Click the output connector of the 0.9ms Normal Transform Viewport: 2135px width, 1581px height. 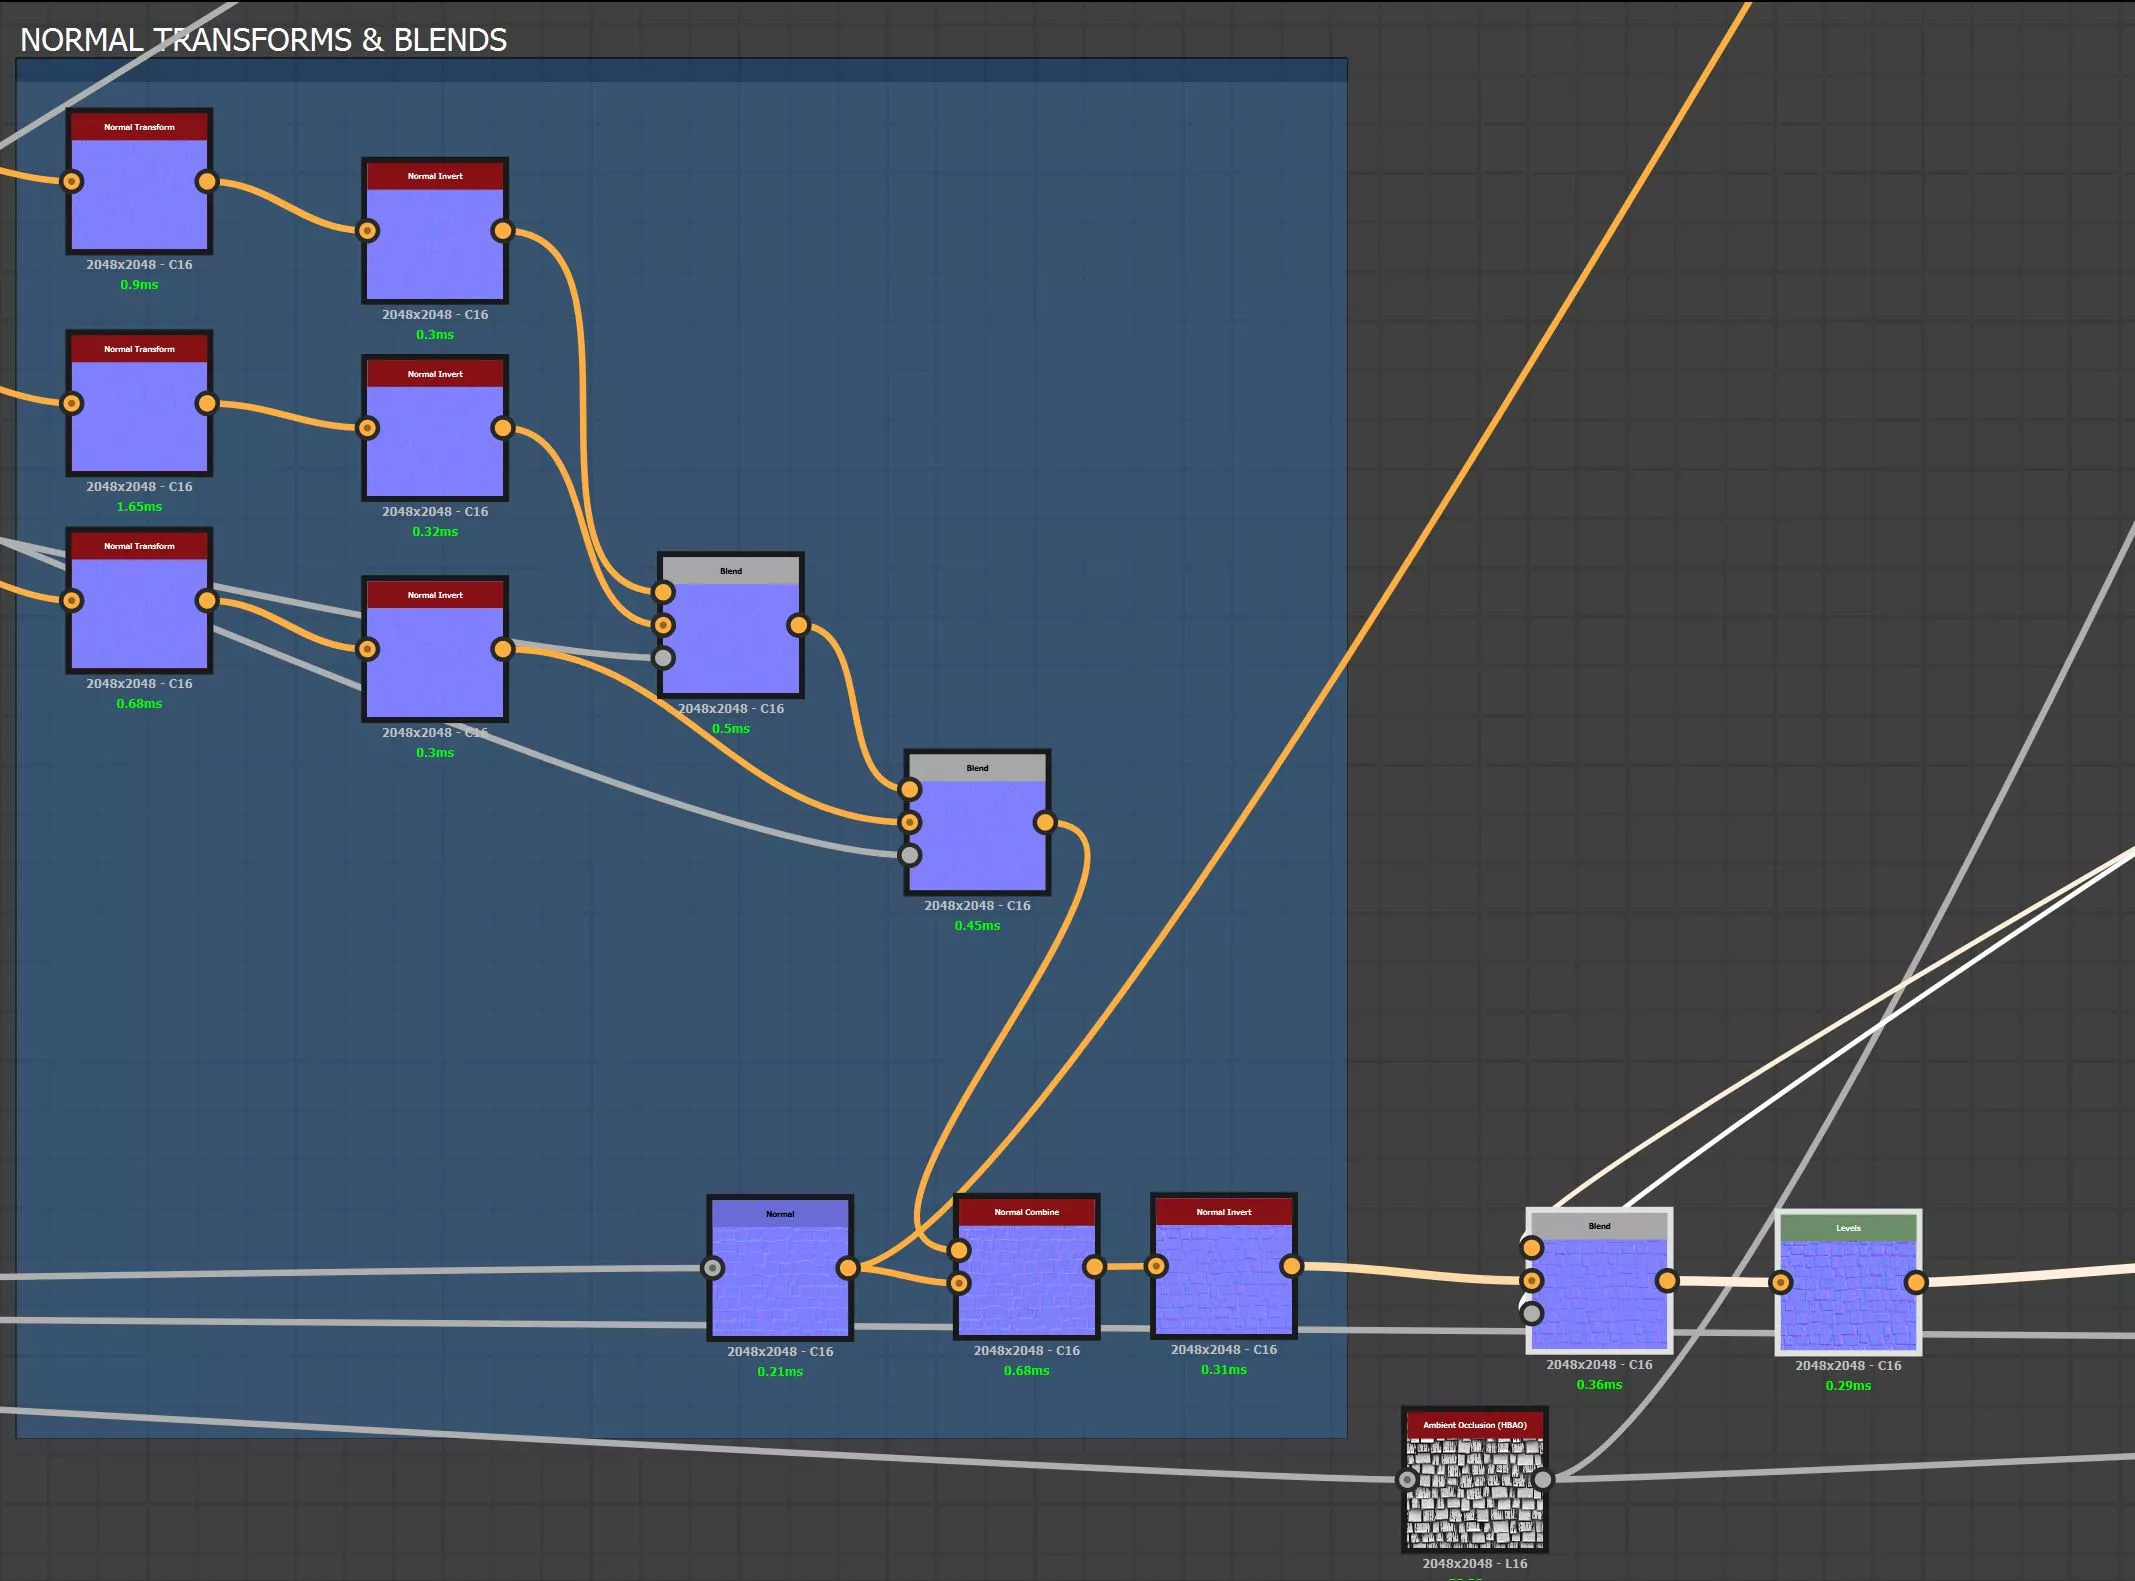point(207,181)
